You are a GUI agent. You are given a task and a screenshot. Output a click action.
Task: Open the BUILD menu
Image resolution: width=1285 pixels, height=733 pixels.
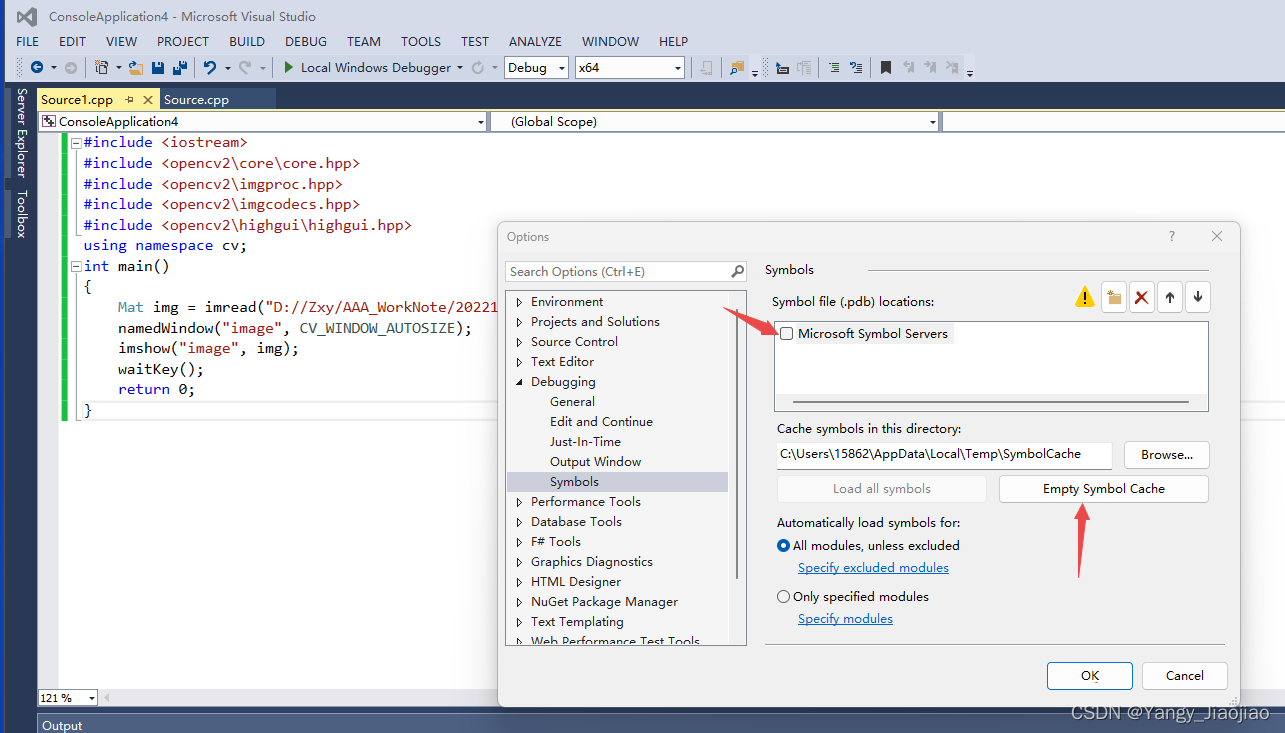pyautogui.click(x=247, y=41)
